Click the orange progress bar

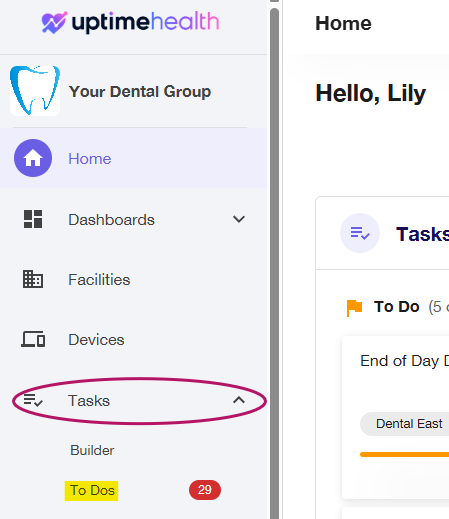(x=404, y=454)
